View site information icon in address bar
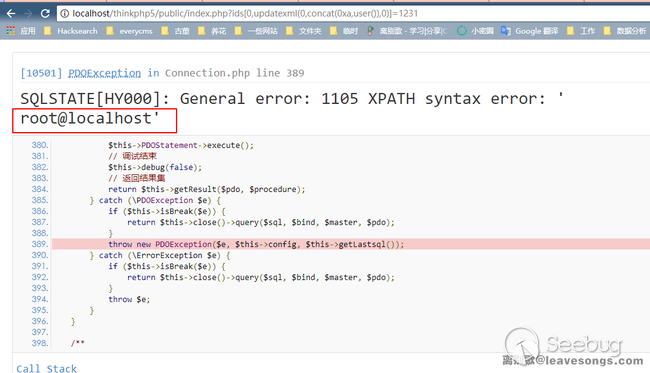 click(64, 14)
